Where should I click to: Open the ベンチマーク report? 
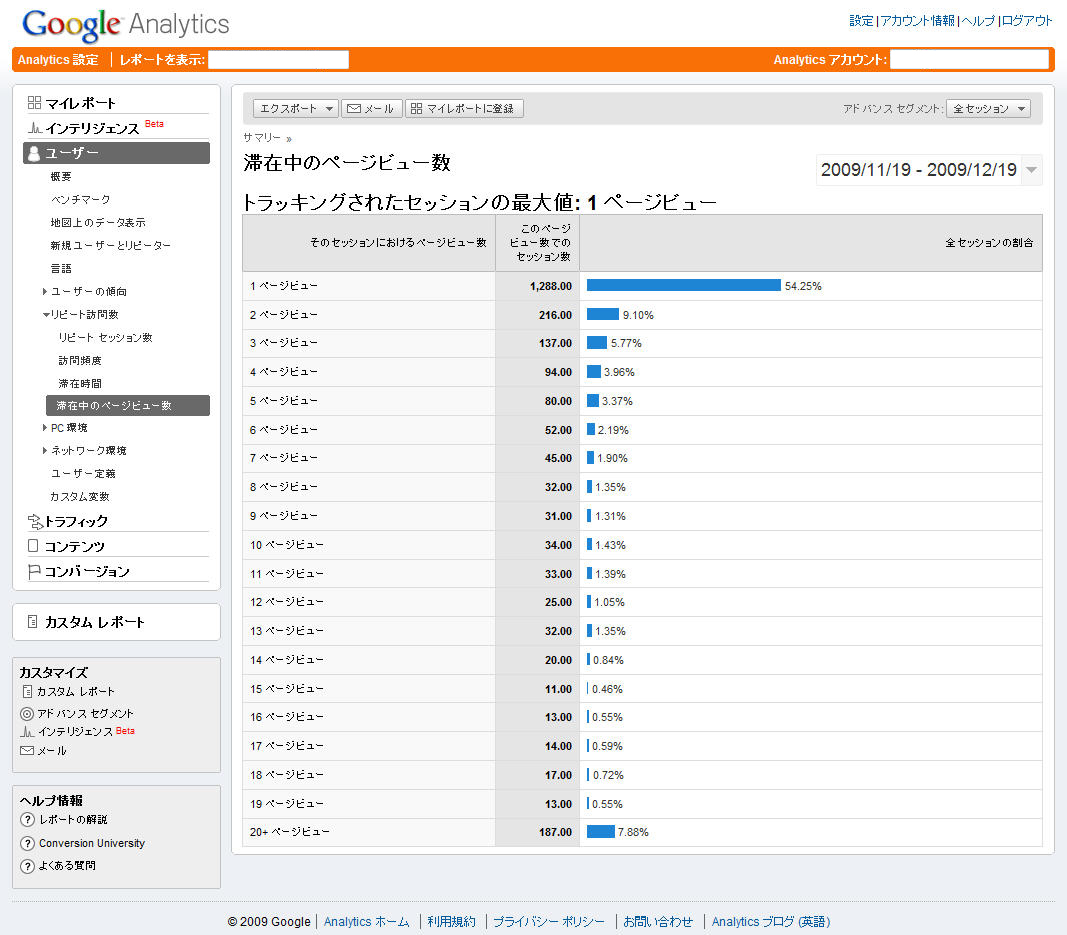(80, 199)
